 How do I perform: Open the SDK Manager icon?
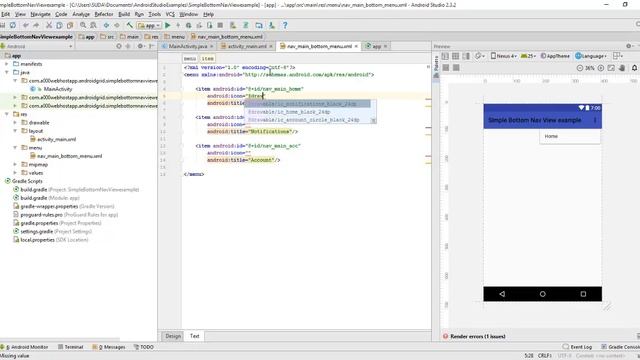pyautogui.click(x=271, y=25)
